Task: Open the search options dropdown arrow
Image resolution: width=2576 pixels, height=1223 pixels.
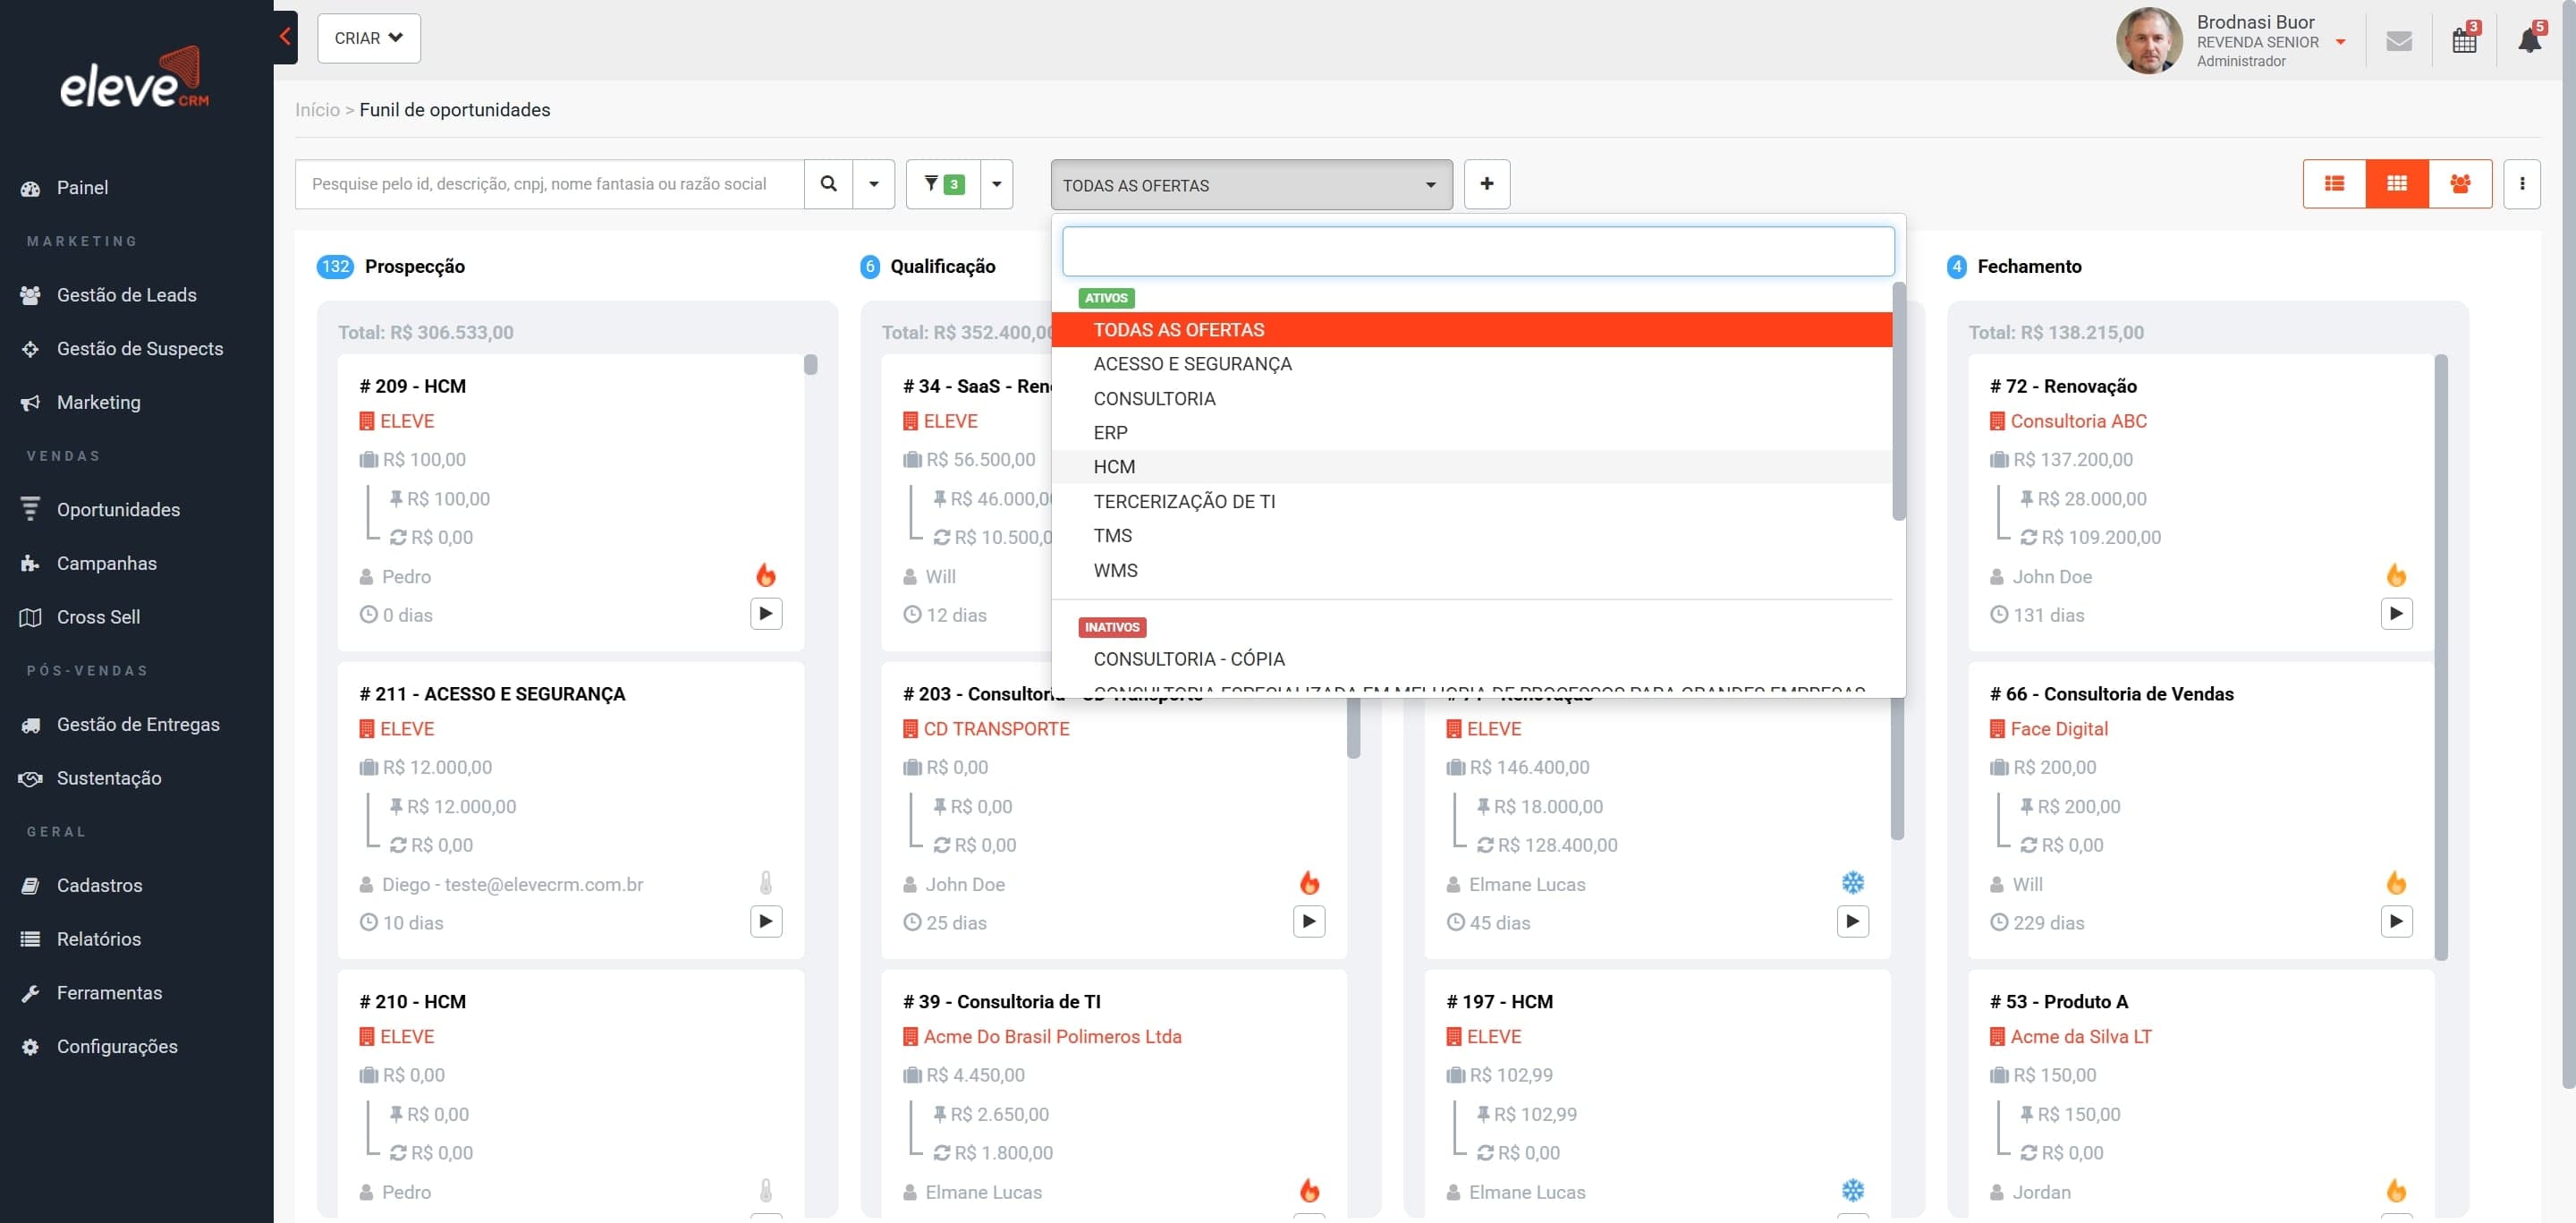Action: click(x=873, y=184)
